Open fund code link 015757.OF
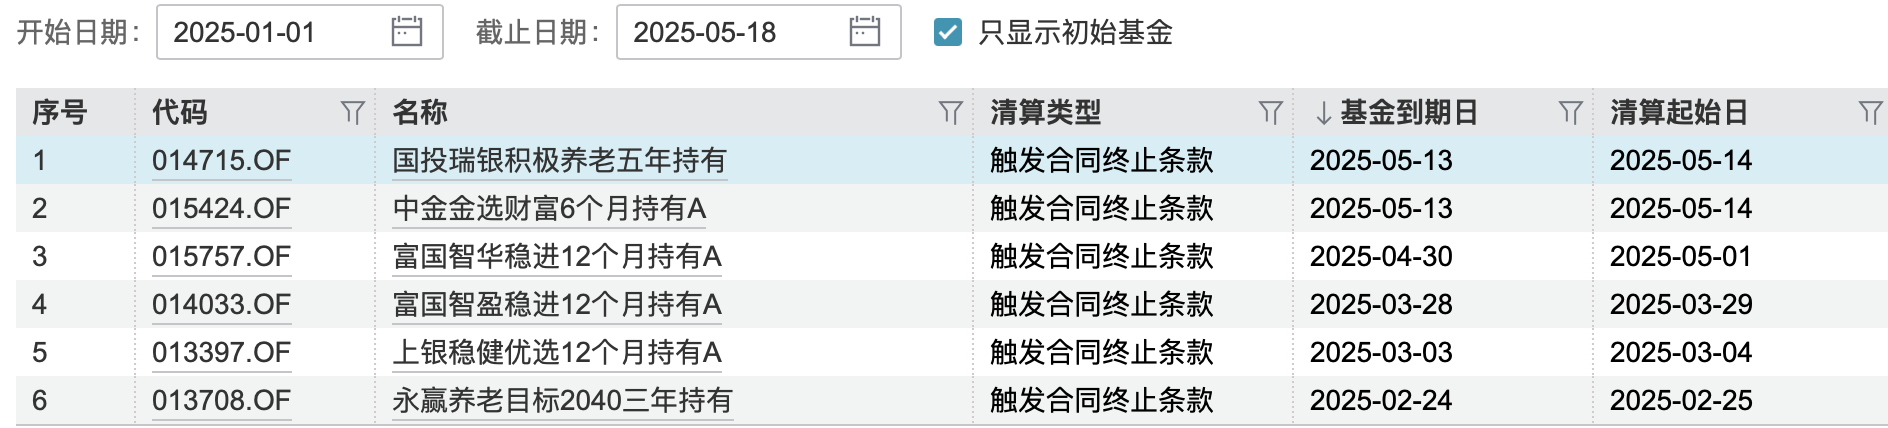Image resolution: width=1888 pixels, height=428 pixels. click(221, 256)
